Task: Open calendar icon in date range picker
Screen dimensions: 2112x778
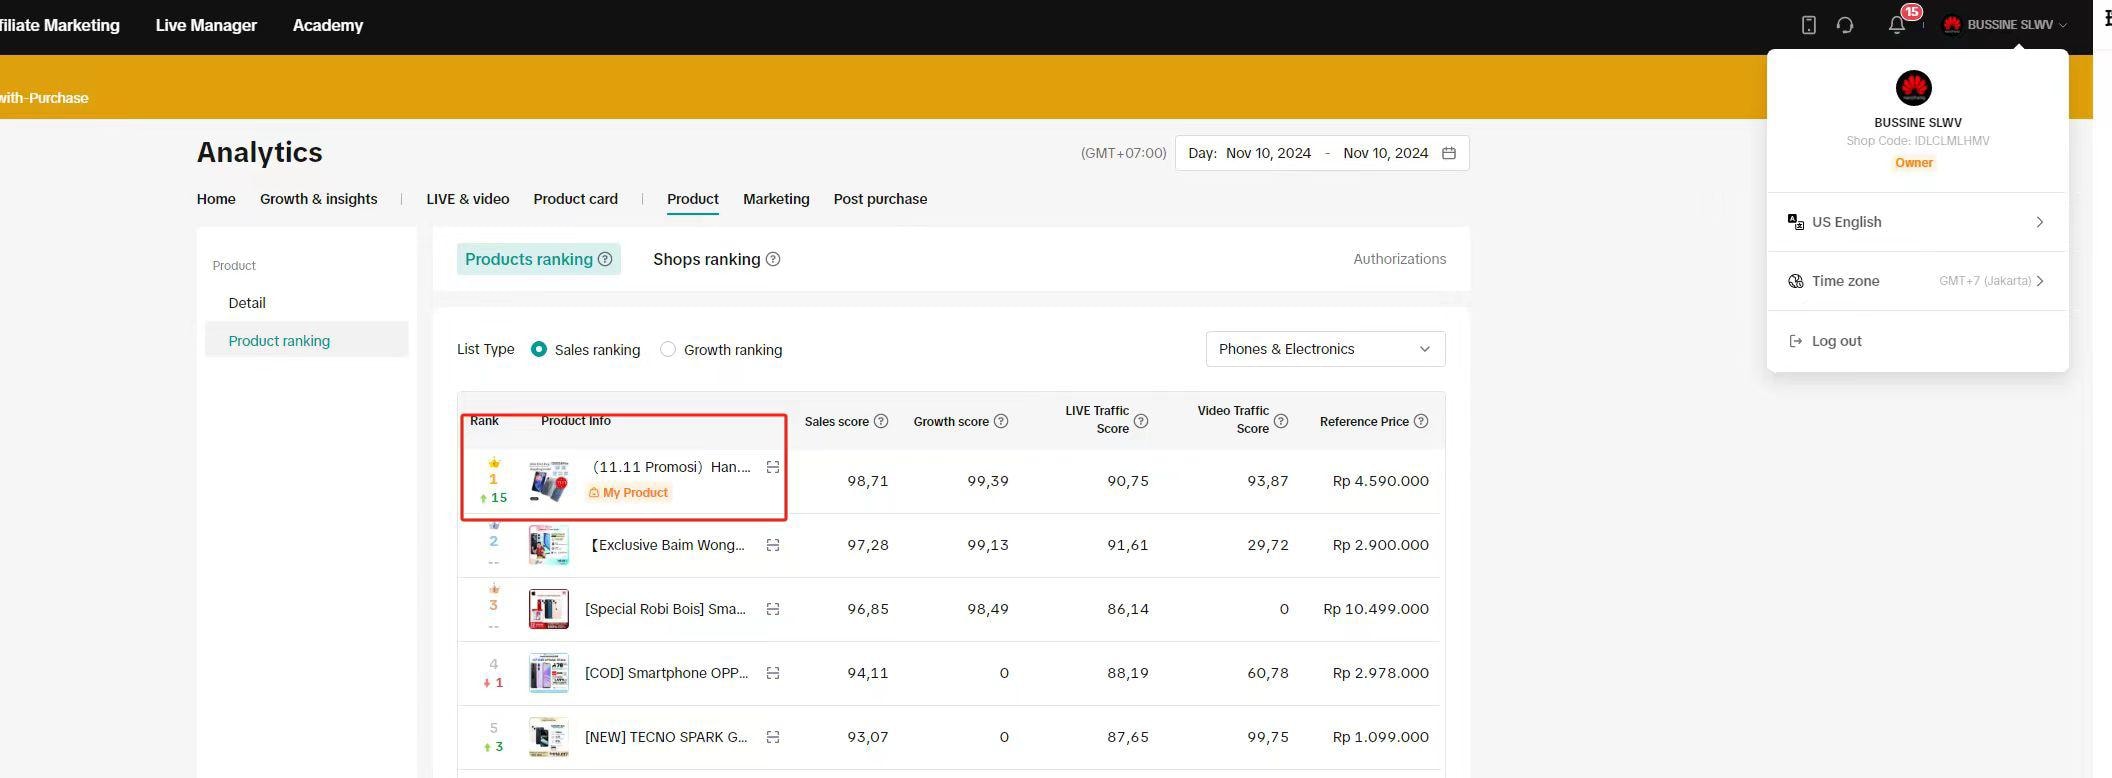Action: pyautogui.click(x=1449, y=153)
